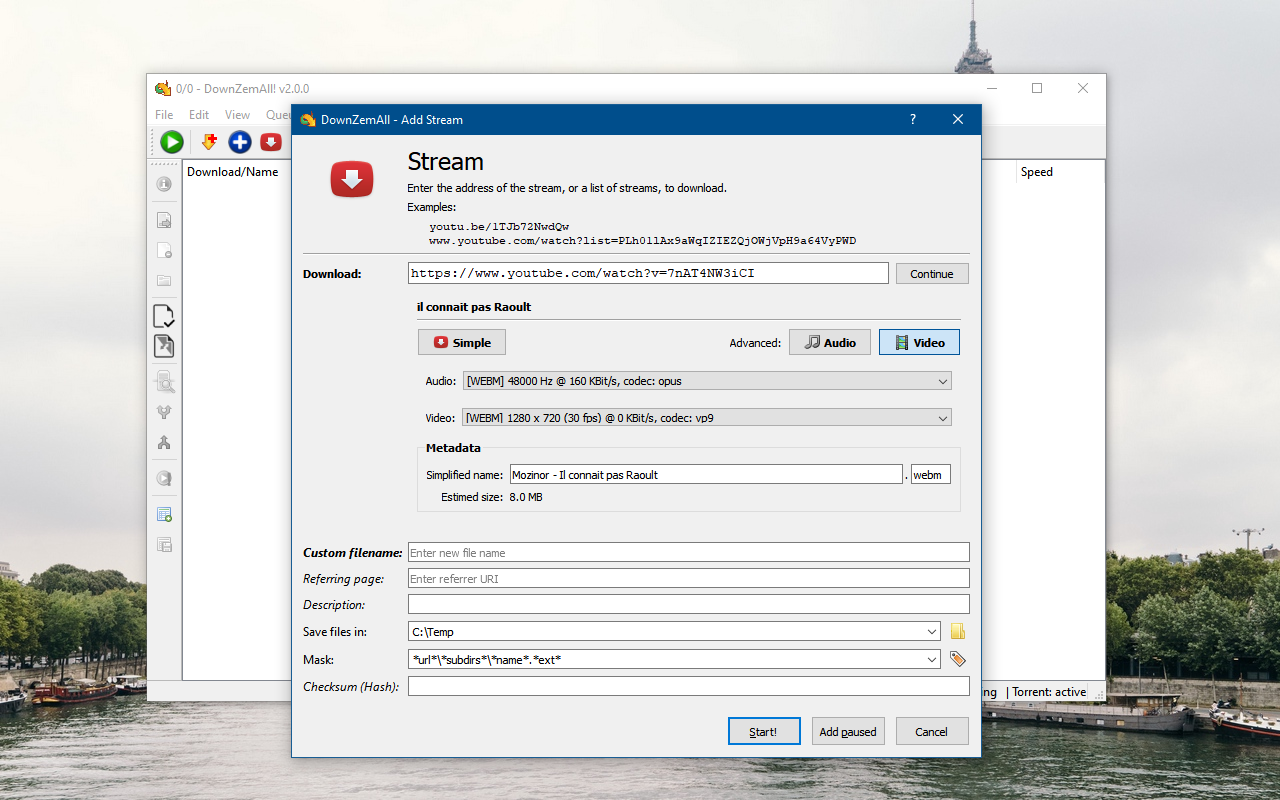Click the Custom filename input field

click(x=688, y=552)
